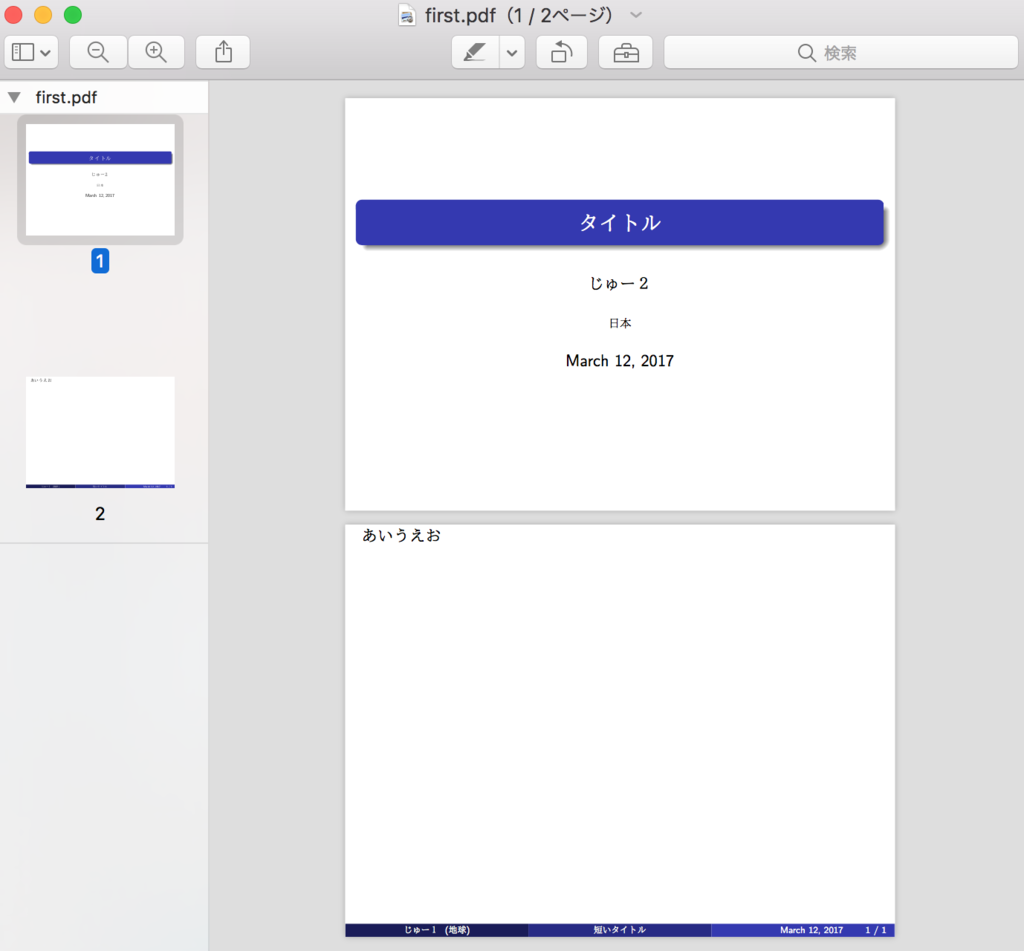Click footer date March 12, 2017

[811, 930]
